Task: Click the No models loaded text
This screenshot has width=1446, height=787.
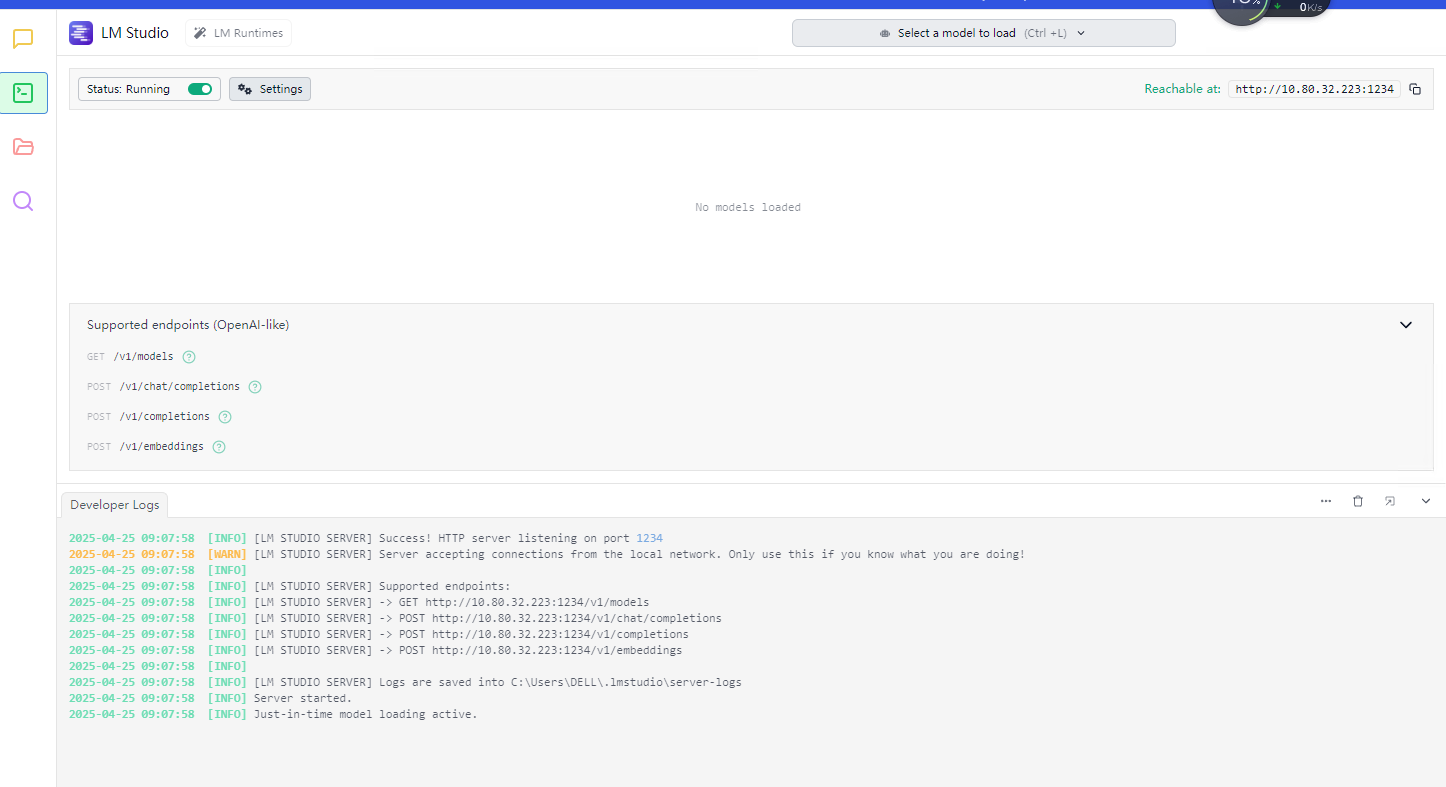Action: click(x=748, y=207)
